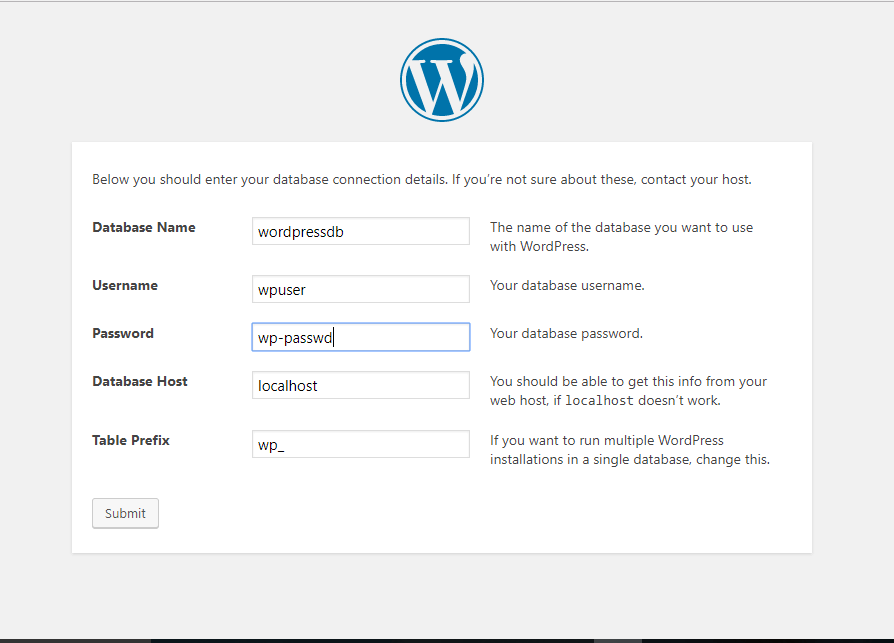
Task: Click the "Table Prefix" label
Action: (131, 441)
